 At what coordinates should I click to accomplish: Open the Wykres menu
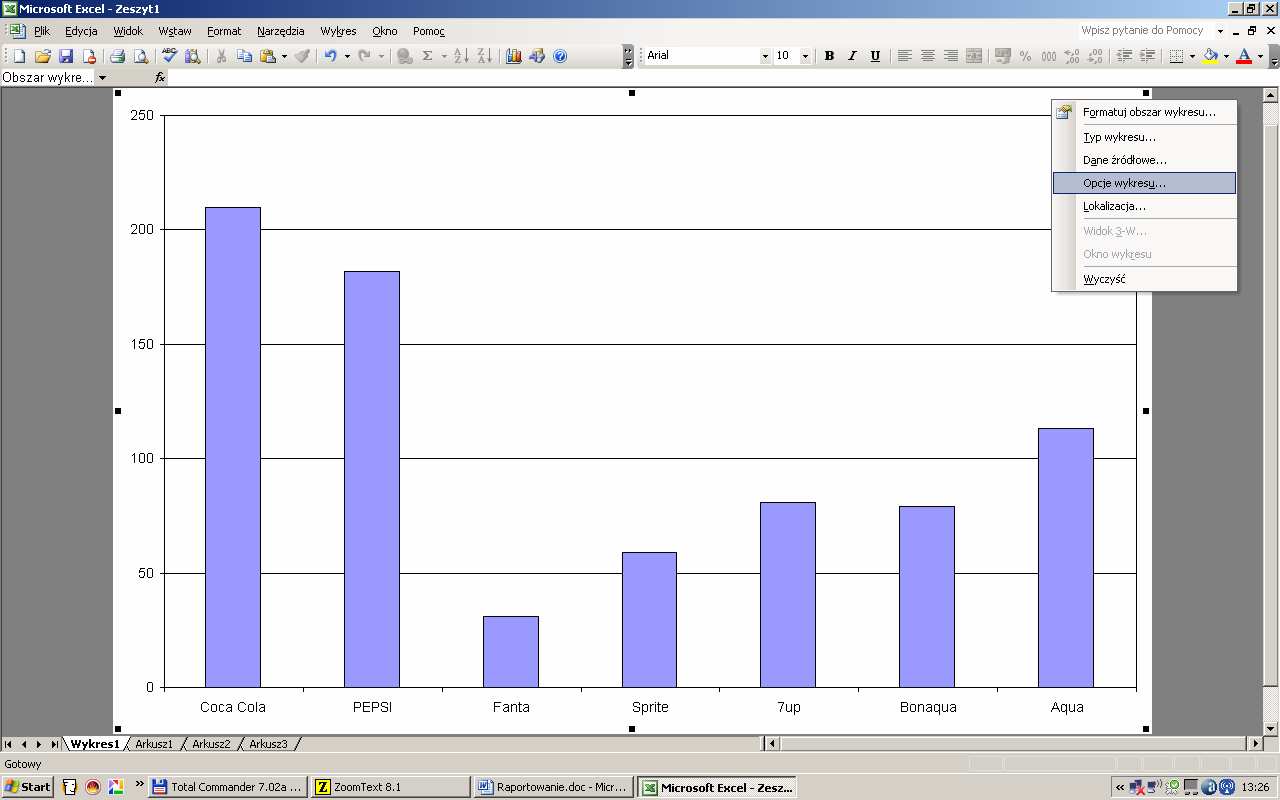[x=338, y=31]
